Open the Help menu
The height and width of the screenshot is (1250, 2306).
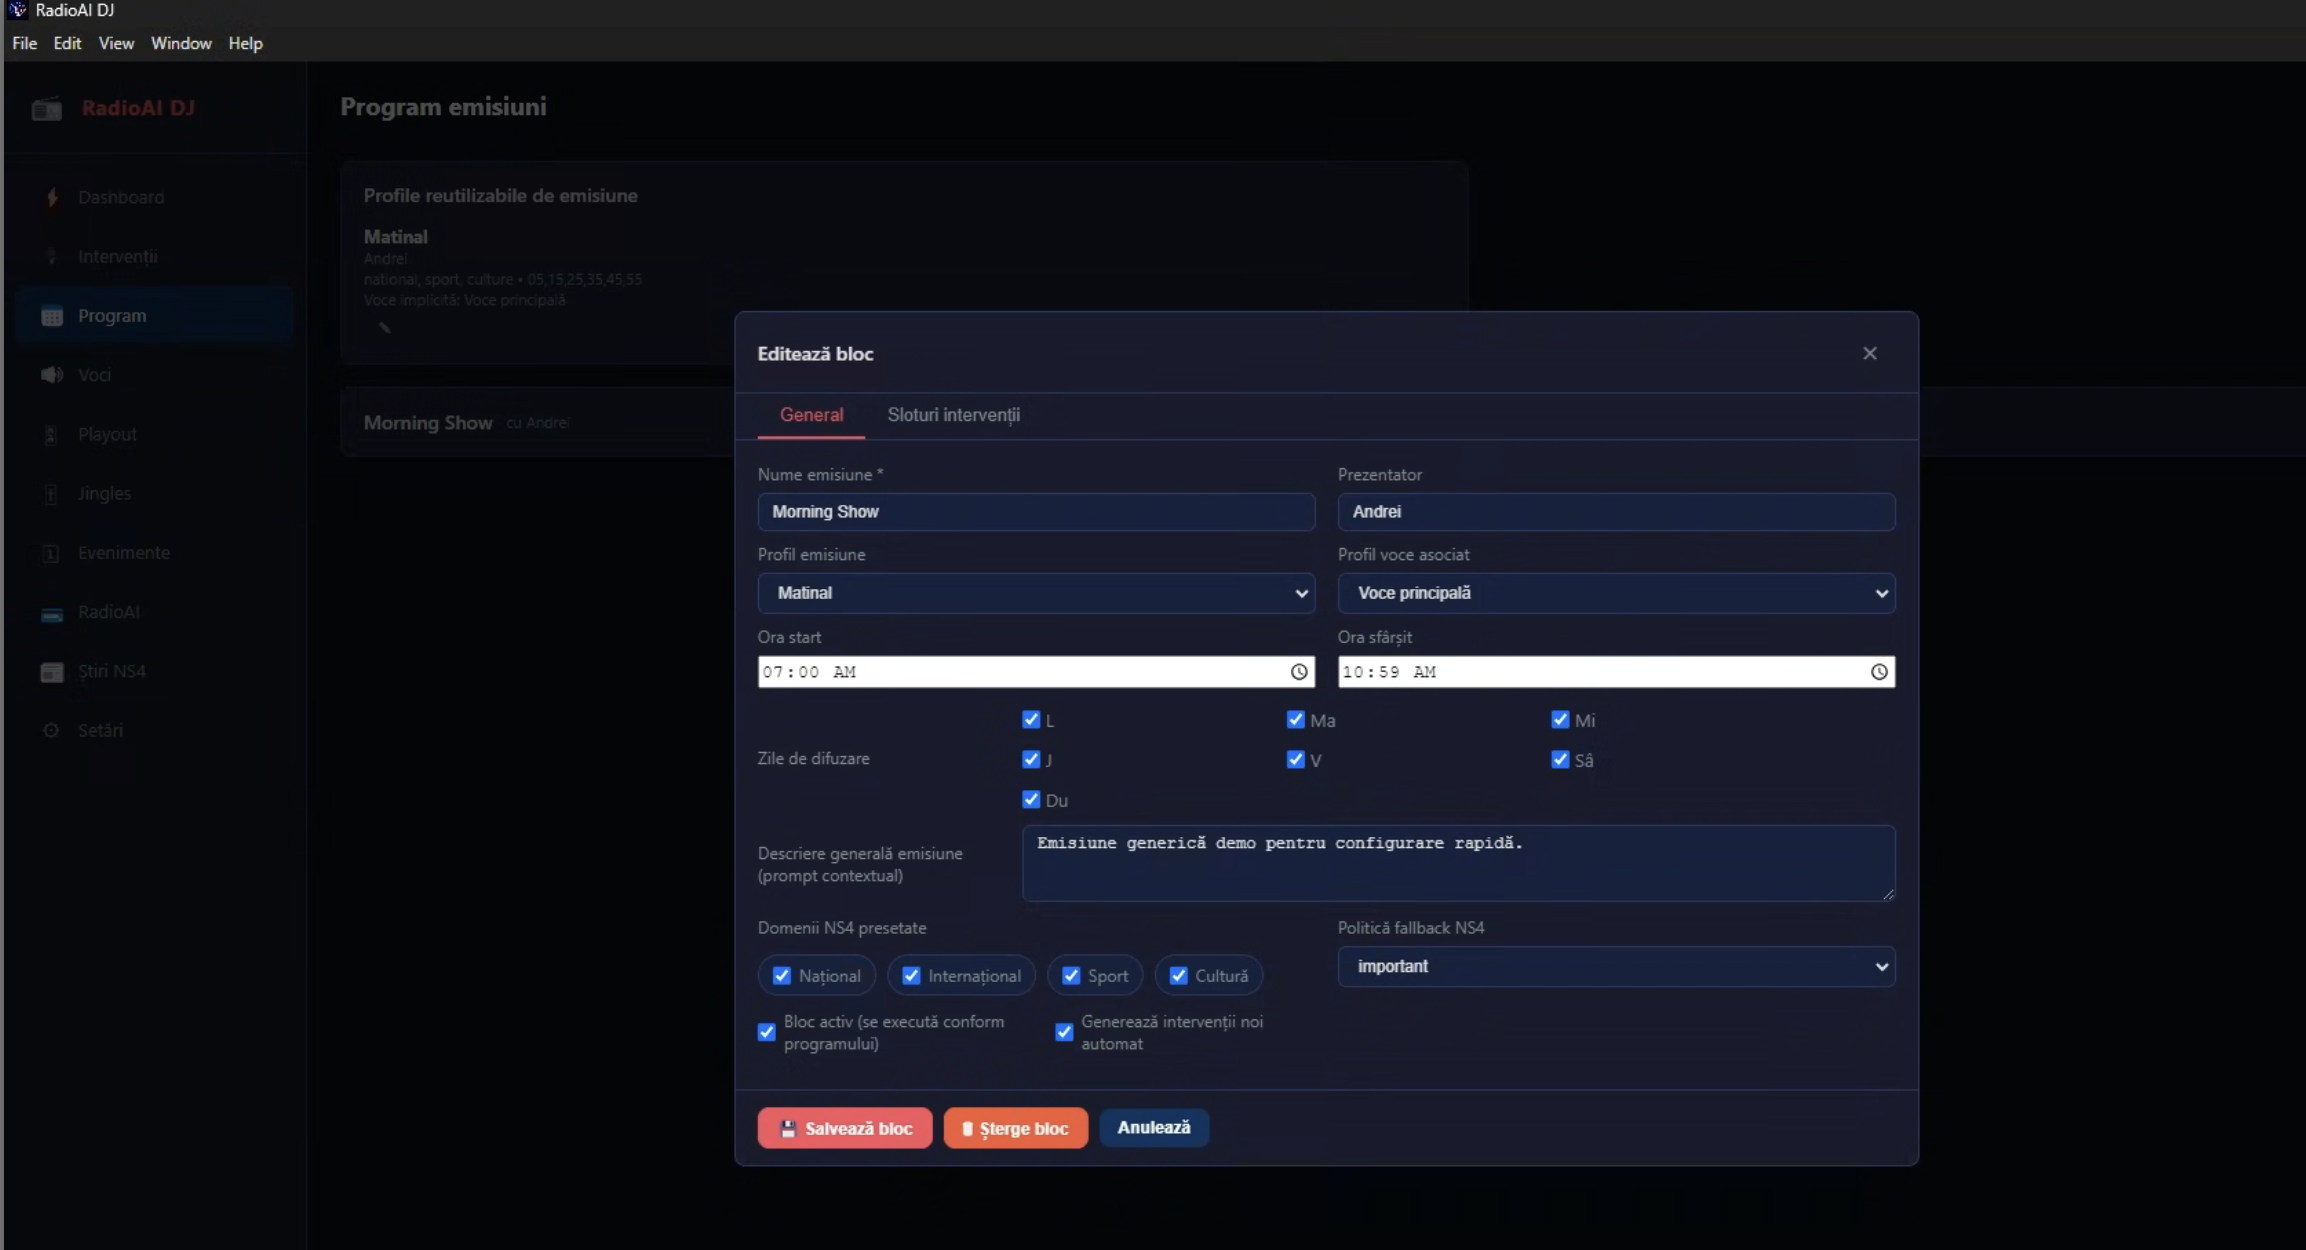[x=245, y=43]
